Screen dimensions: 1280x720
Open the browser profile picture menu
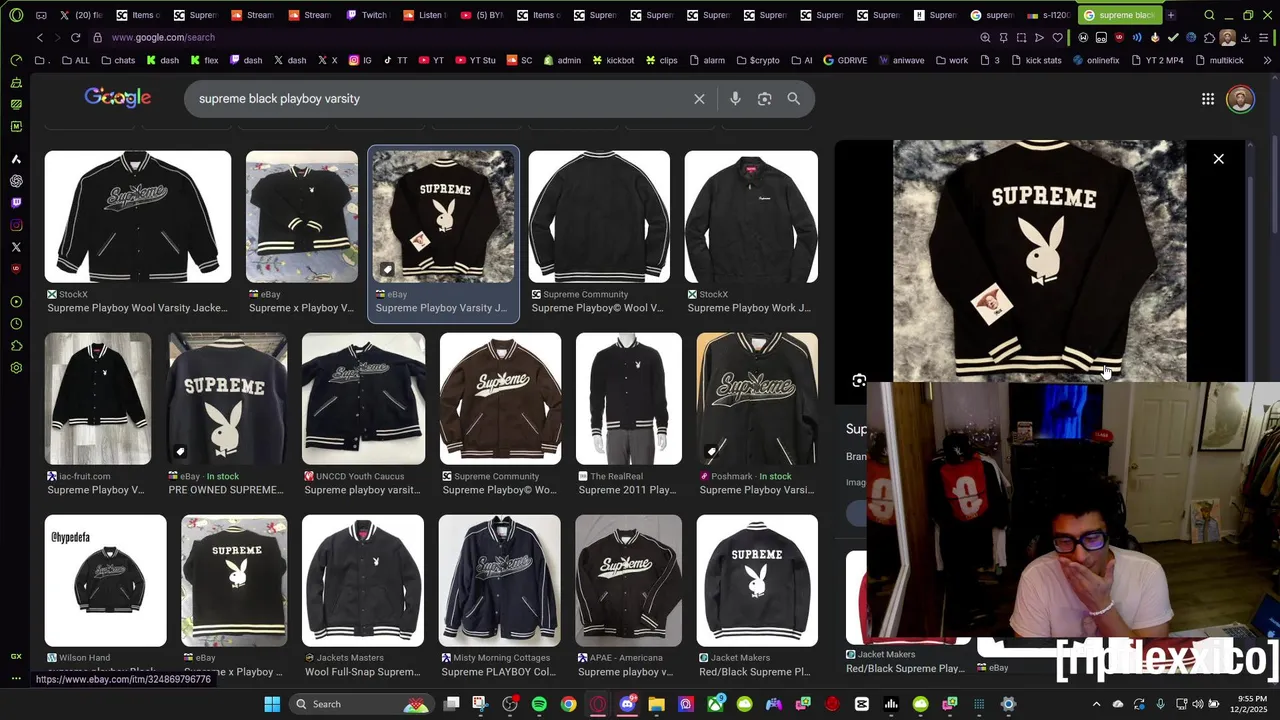(1227, 38)
